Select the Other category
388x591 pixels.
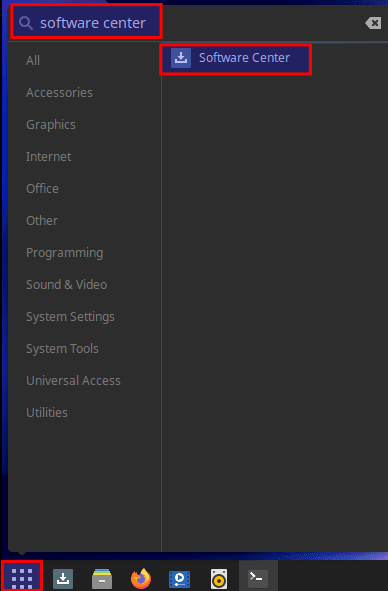pos(42,220)
